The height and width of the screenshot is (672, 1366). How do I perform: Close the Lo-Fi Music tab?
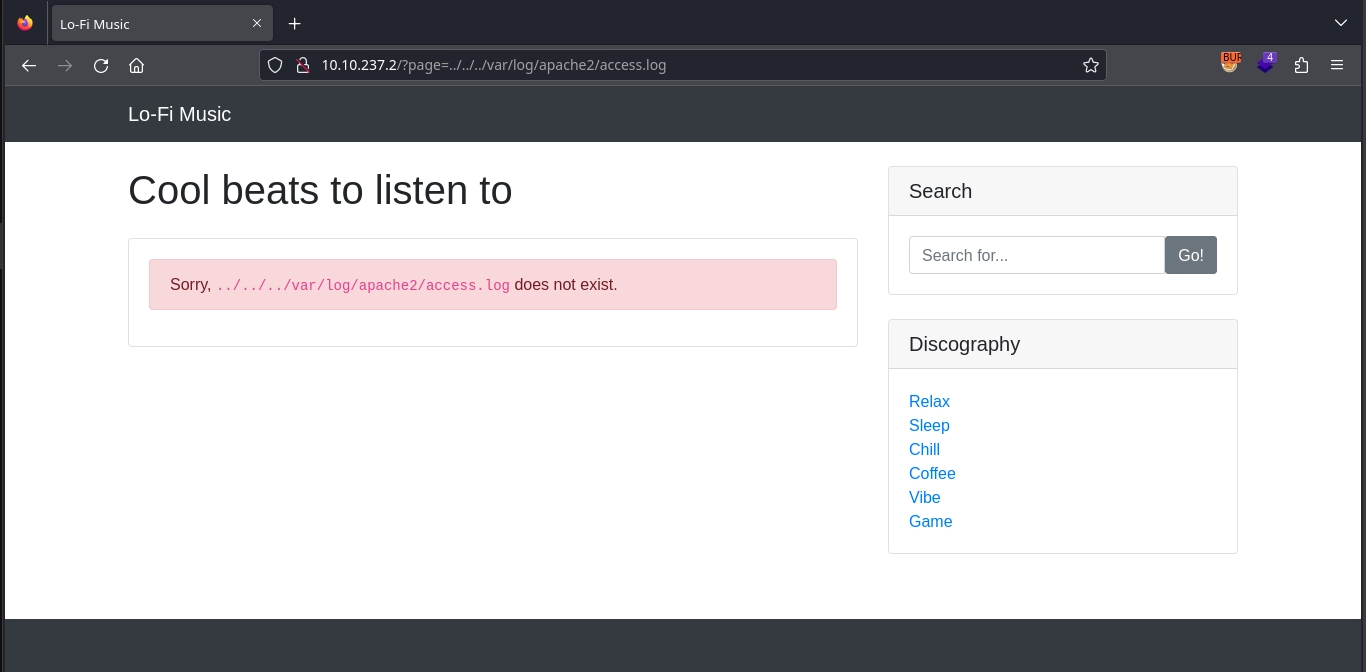[257, 24]
